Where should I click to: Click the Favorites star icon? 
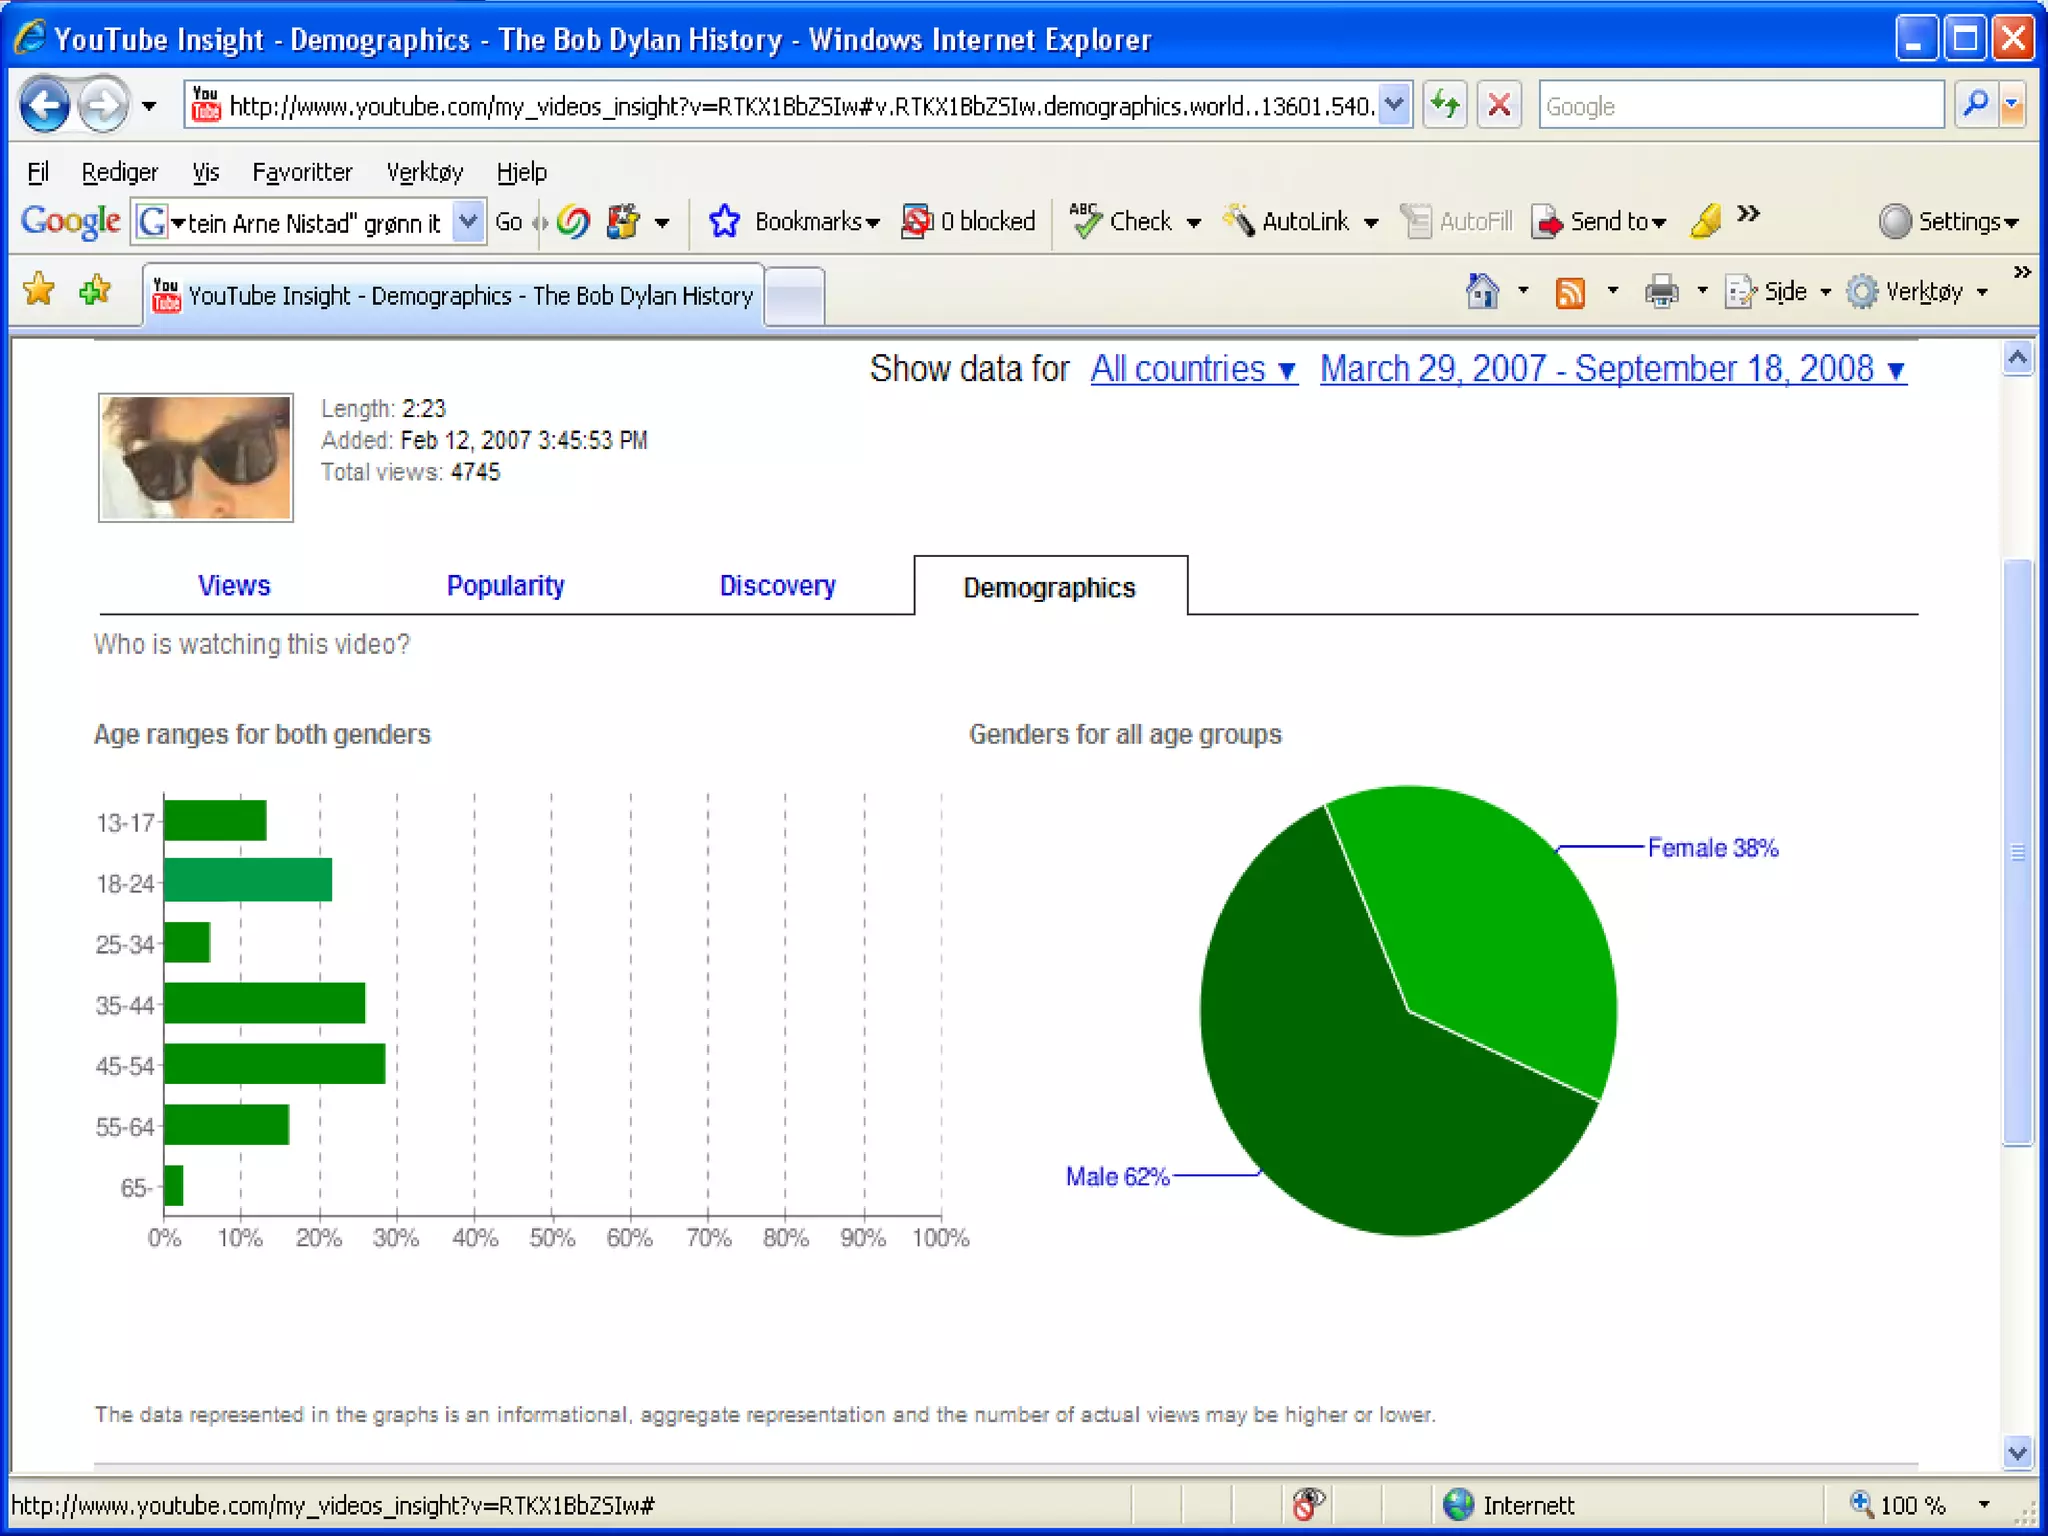pos(39,290)
